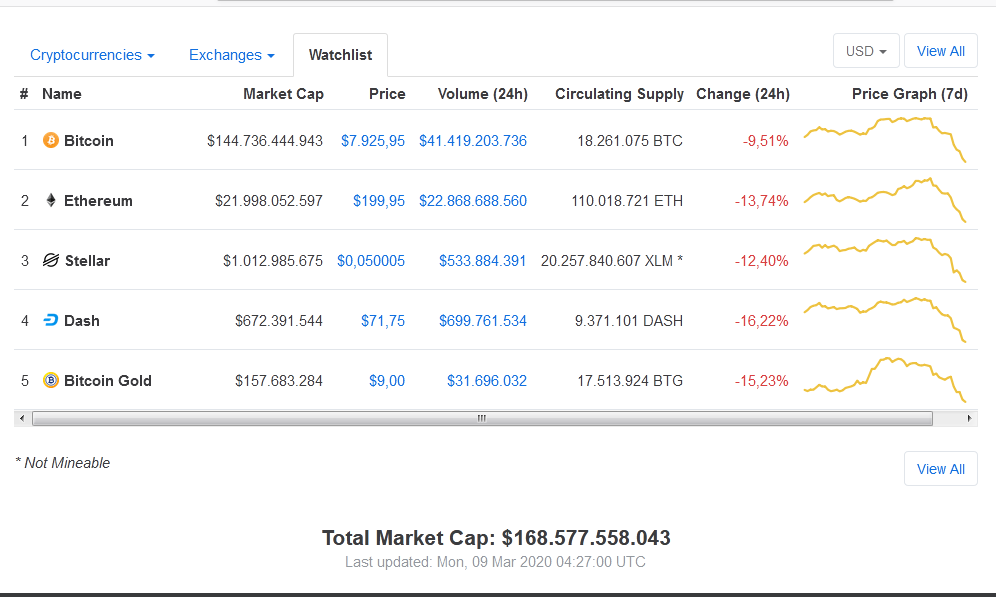Select the Watchlist tab
This screenshot has width=996, height=597.
click(x=340, y=55)
